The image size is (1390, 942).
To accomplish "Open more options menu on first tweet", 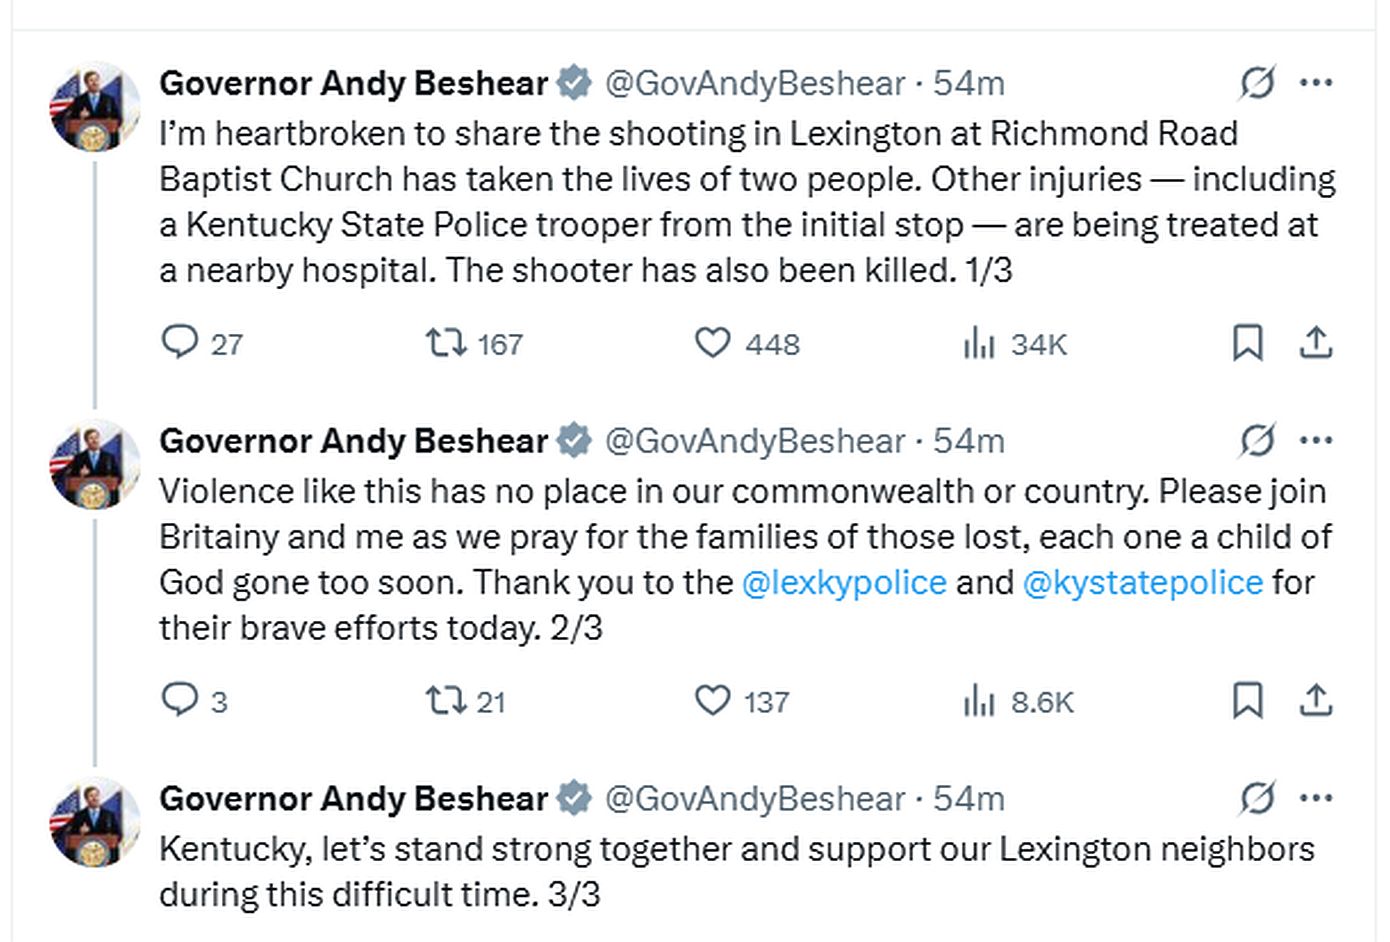I will 1316,83.
